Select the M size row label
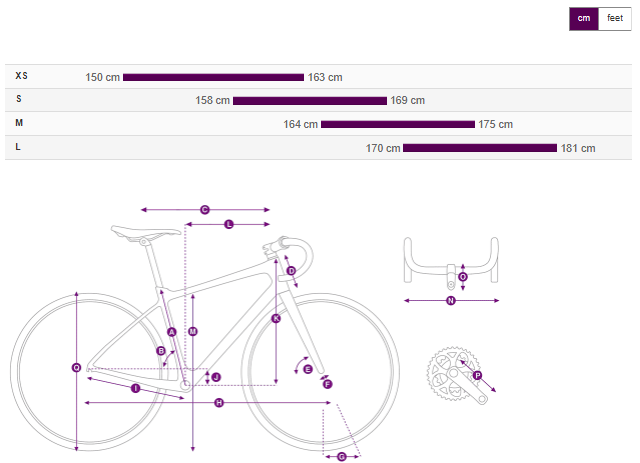This screenshot has width=640, height=463. (x=19, y=123)
